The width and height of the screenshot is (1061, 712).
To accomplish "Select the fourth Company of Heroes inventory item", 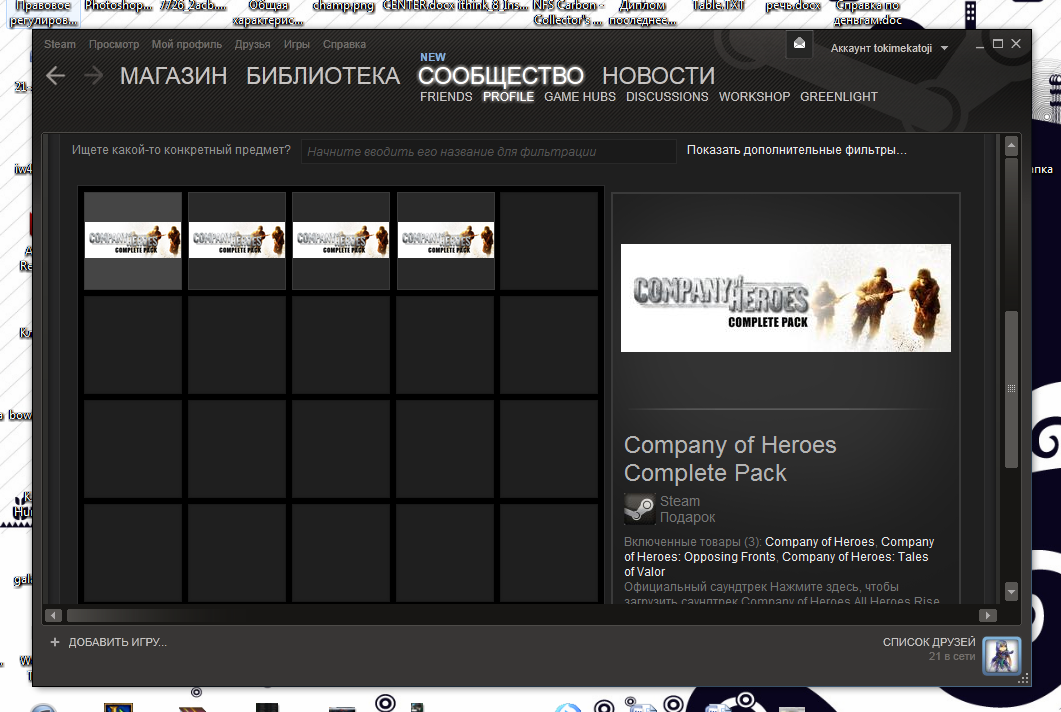I will tap(446, 240).
